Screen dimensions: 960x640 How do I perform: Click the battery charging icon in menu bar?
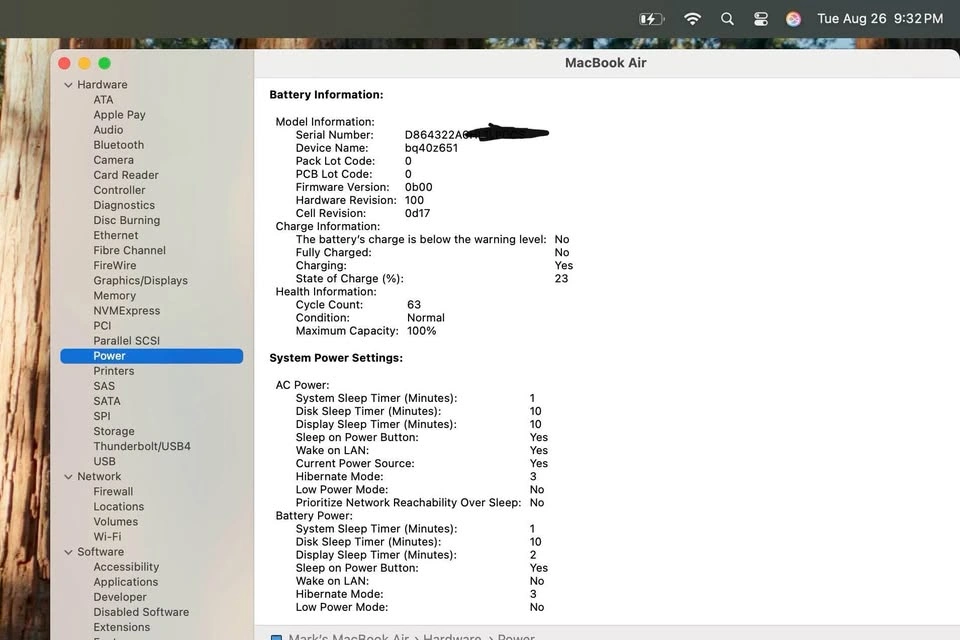tap(651, 19)
